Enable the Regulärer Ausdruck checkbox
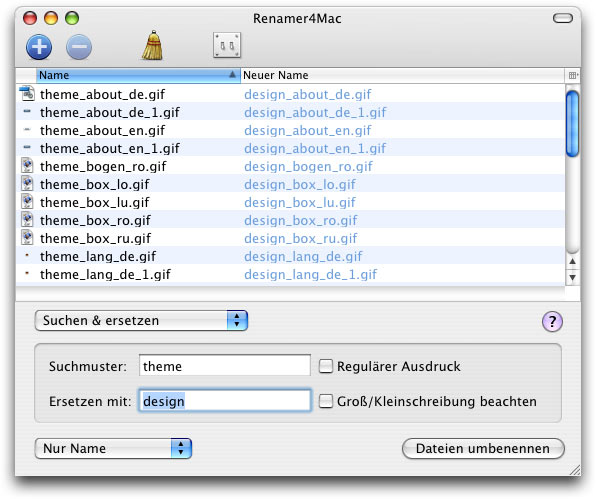The width and height of the screenshot is (596, 499). (x=325, y=366)
